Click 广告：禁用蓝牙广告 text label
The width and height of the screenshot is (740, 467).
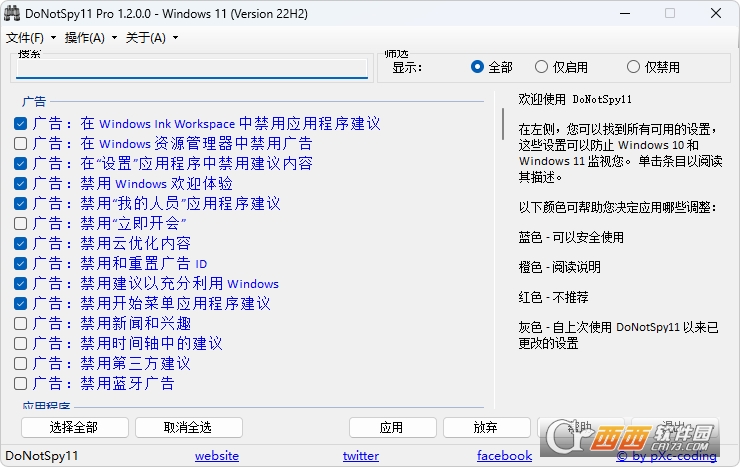click(104, 384)
